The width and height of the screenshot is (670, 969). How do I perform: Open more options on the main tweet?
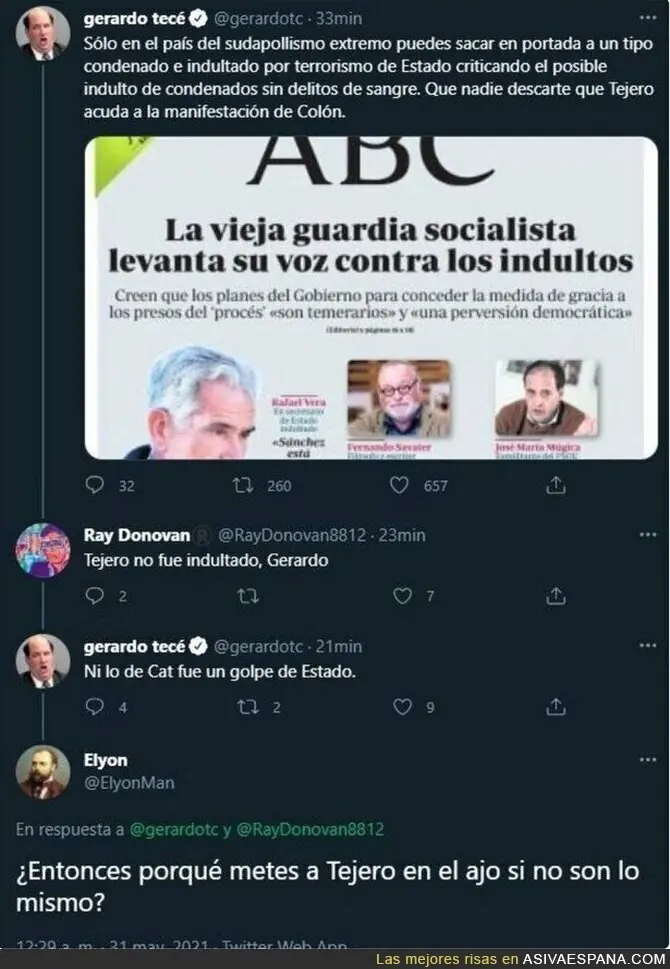(648, 18)
